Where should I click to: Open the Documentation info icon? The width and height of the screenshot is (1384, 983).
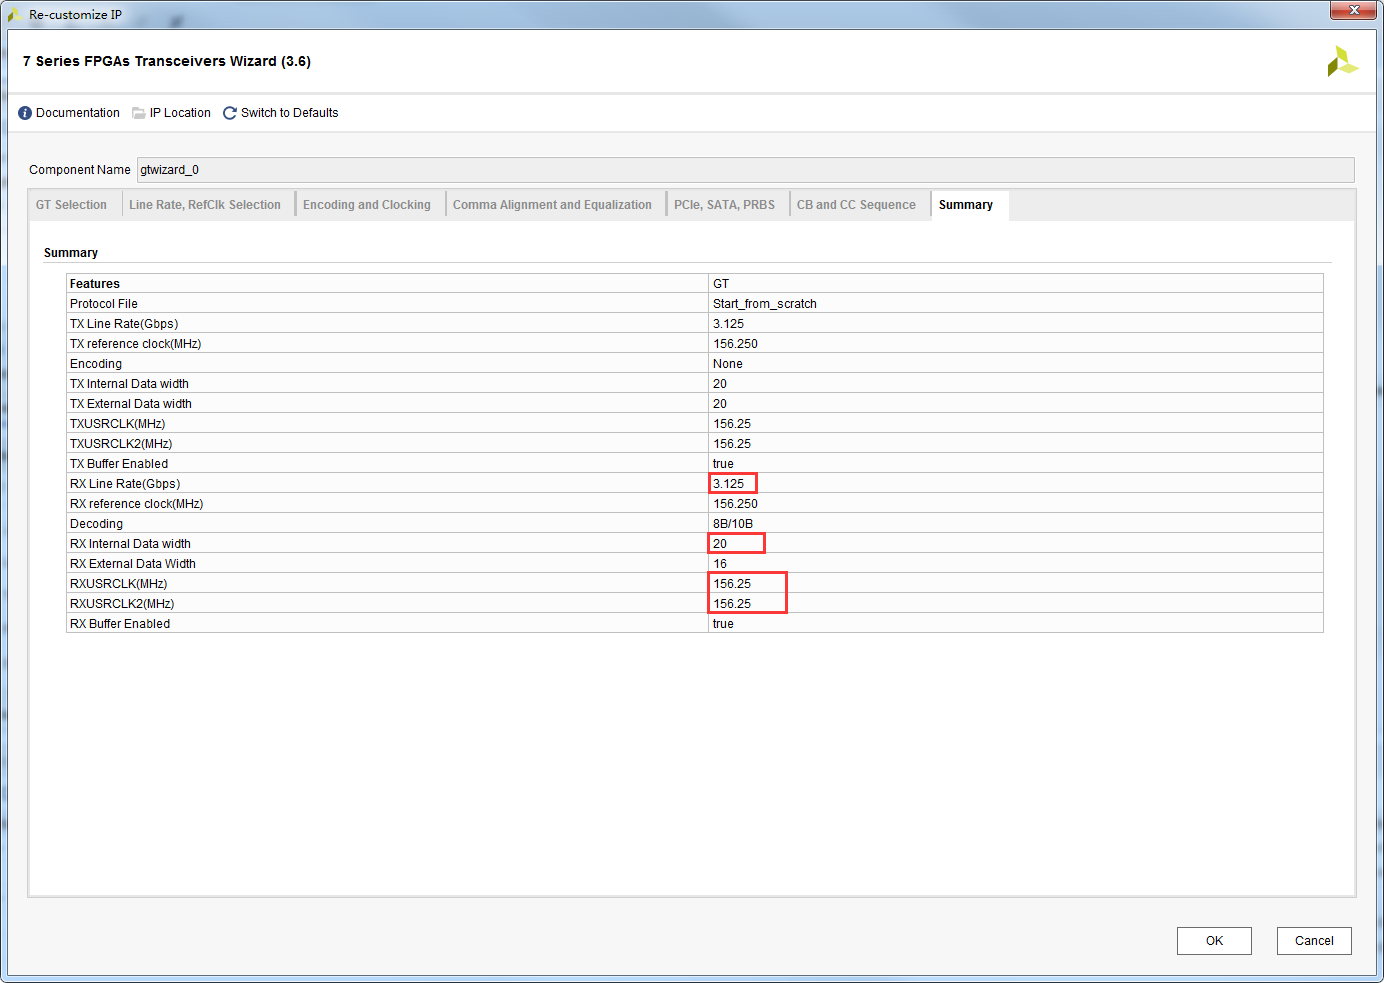click(25, 113)
